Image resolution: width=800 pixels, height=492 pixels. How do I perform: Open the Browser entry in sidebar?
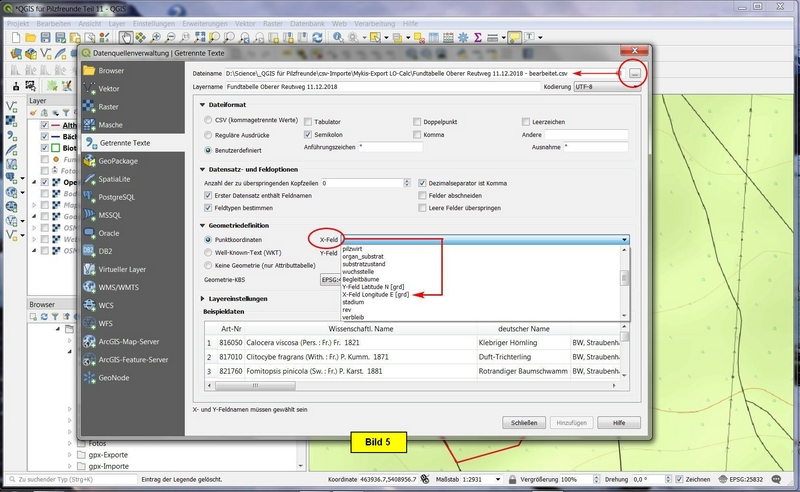[x=111, y=71]
